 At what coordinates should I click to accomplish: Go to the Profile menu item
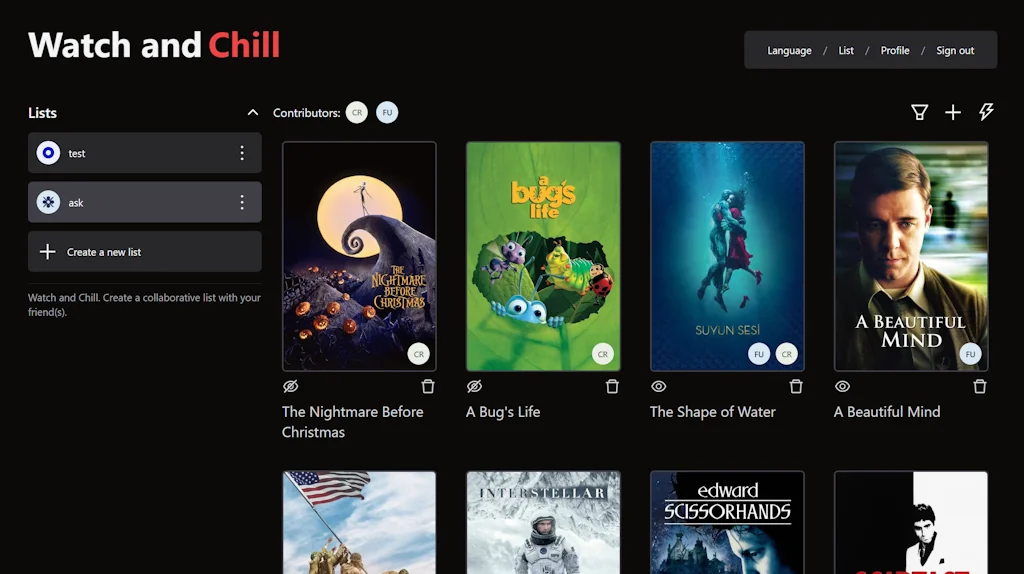click(x=895, y=50)
